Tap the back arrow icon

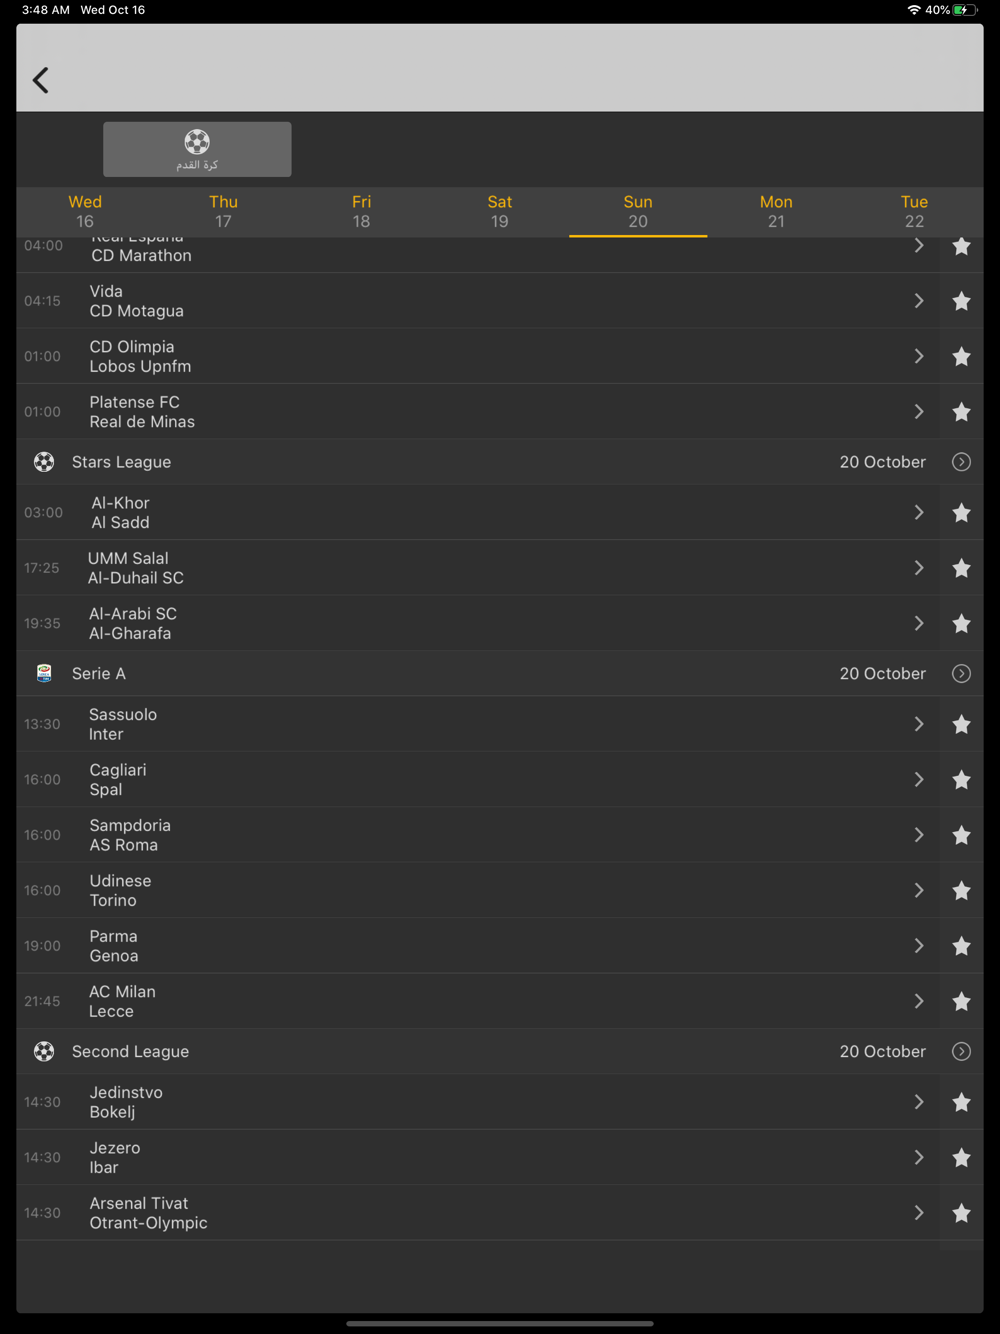(x=41, y=80)
